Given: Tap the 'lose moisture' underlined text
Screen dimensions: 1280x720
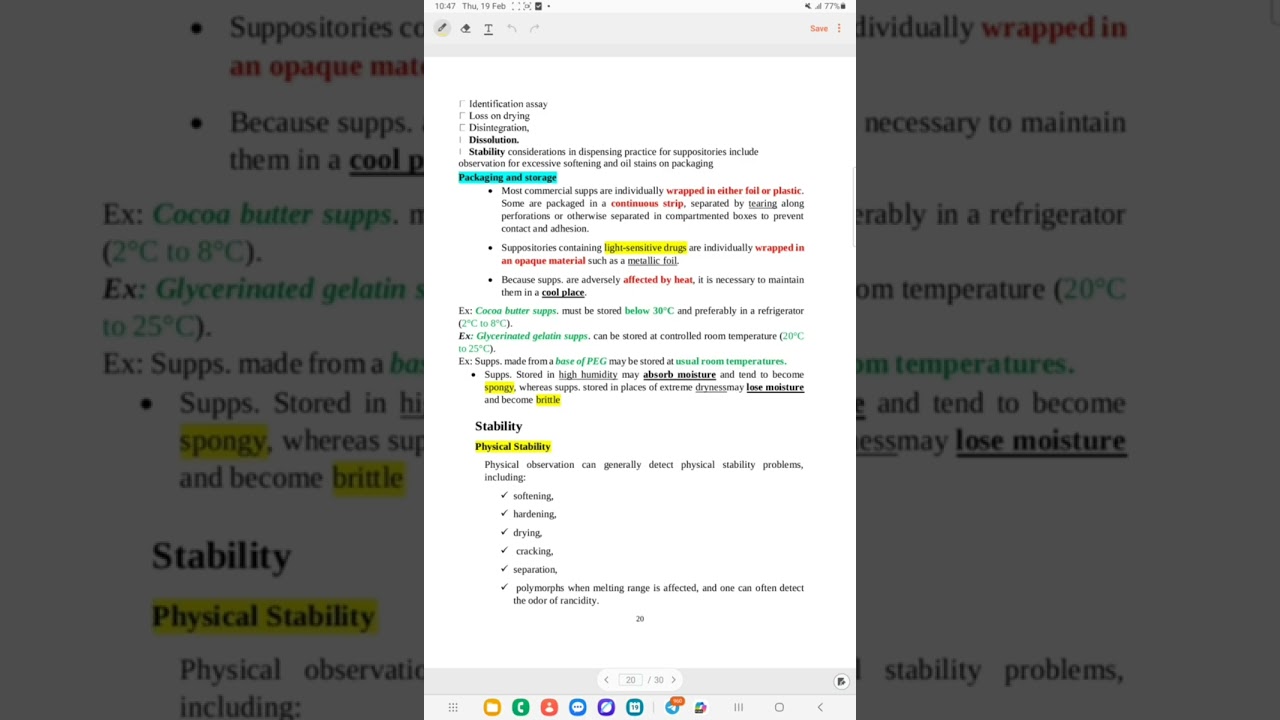Looking at the screenshot, I should pos(775,387).
